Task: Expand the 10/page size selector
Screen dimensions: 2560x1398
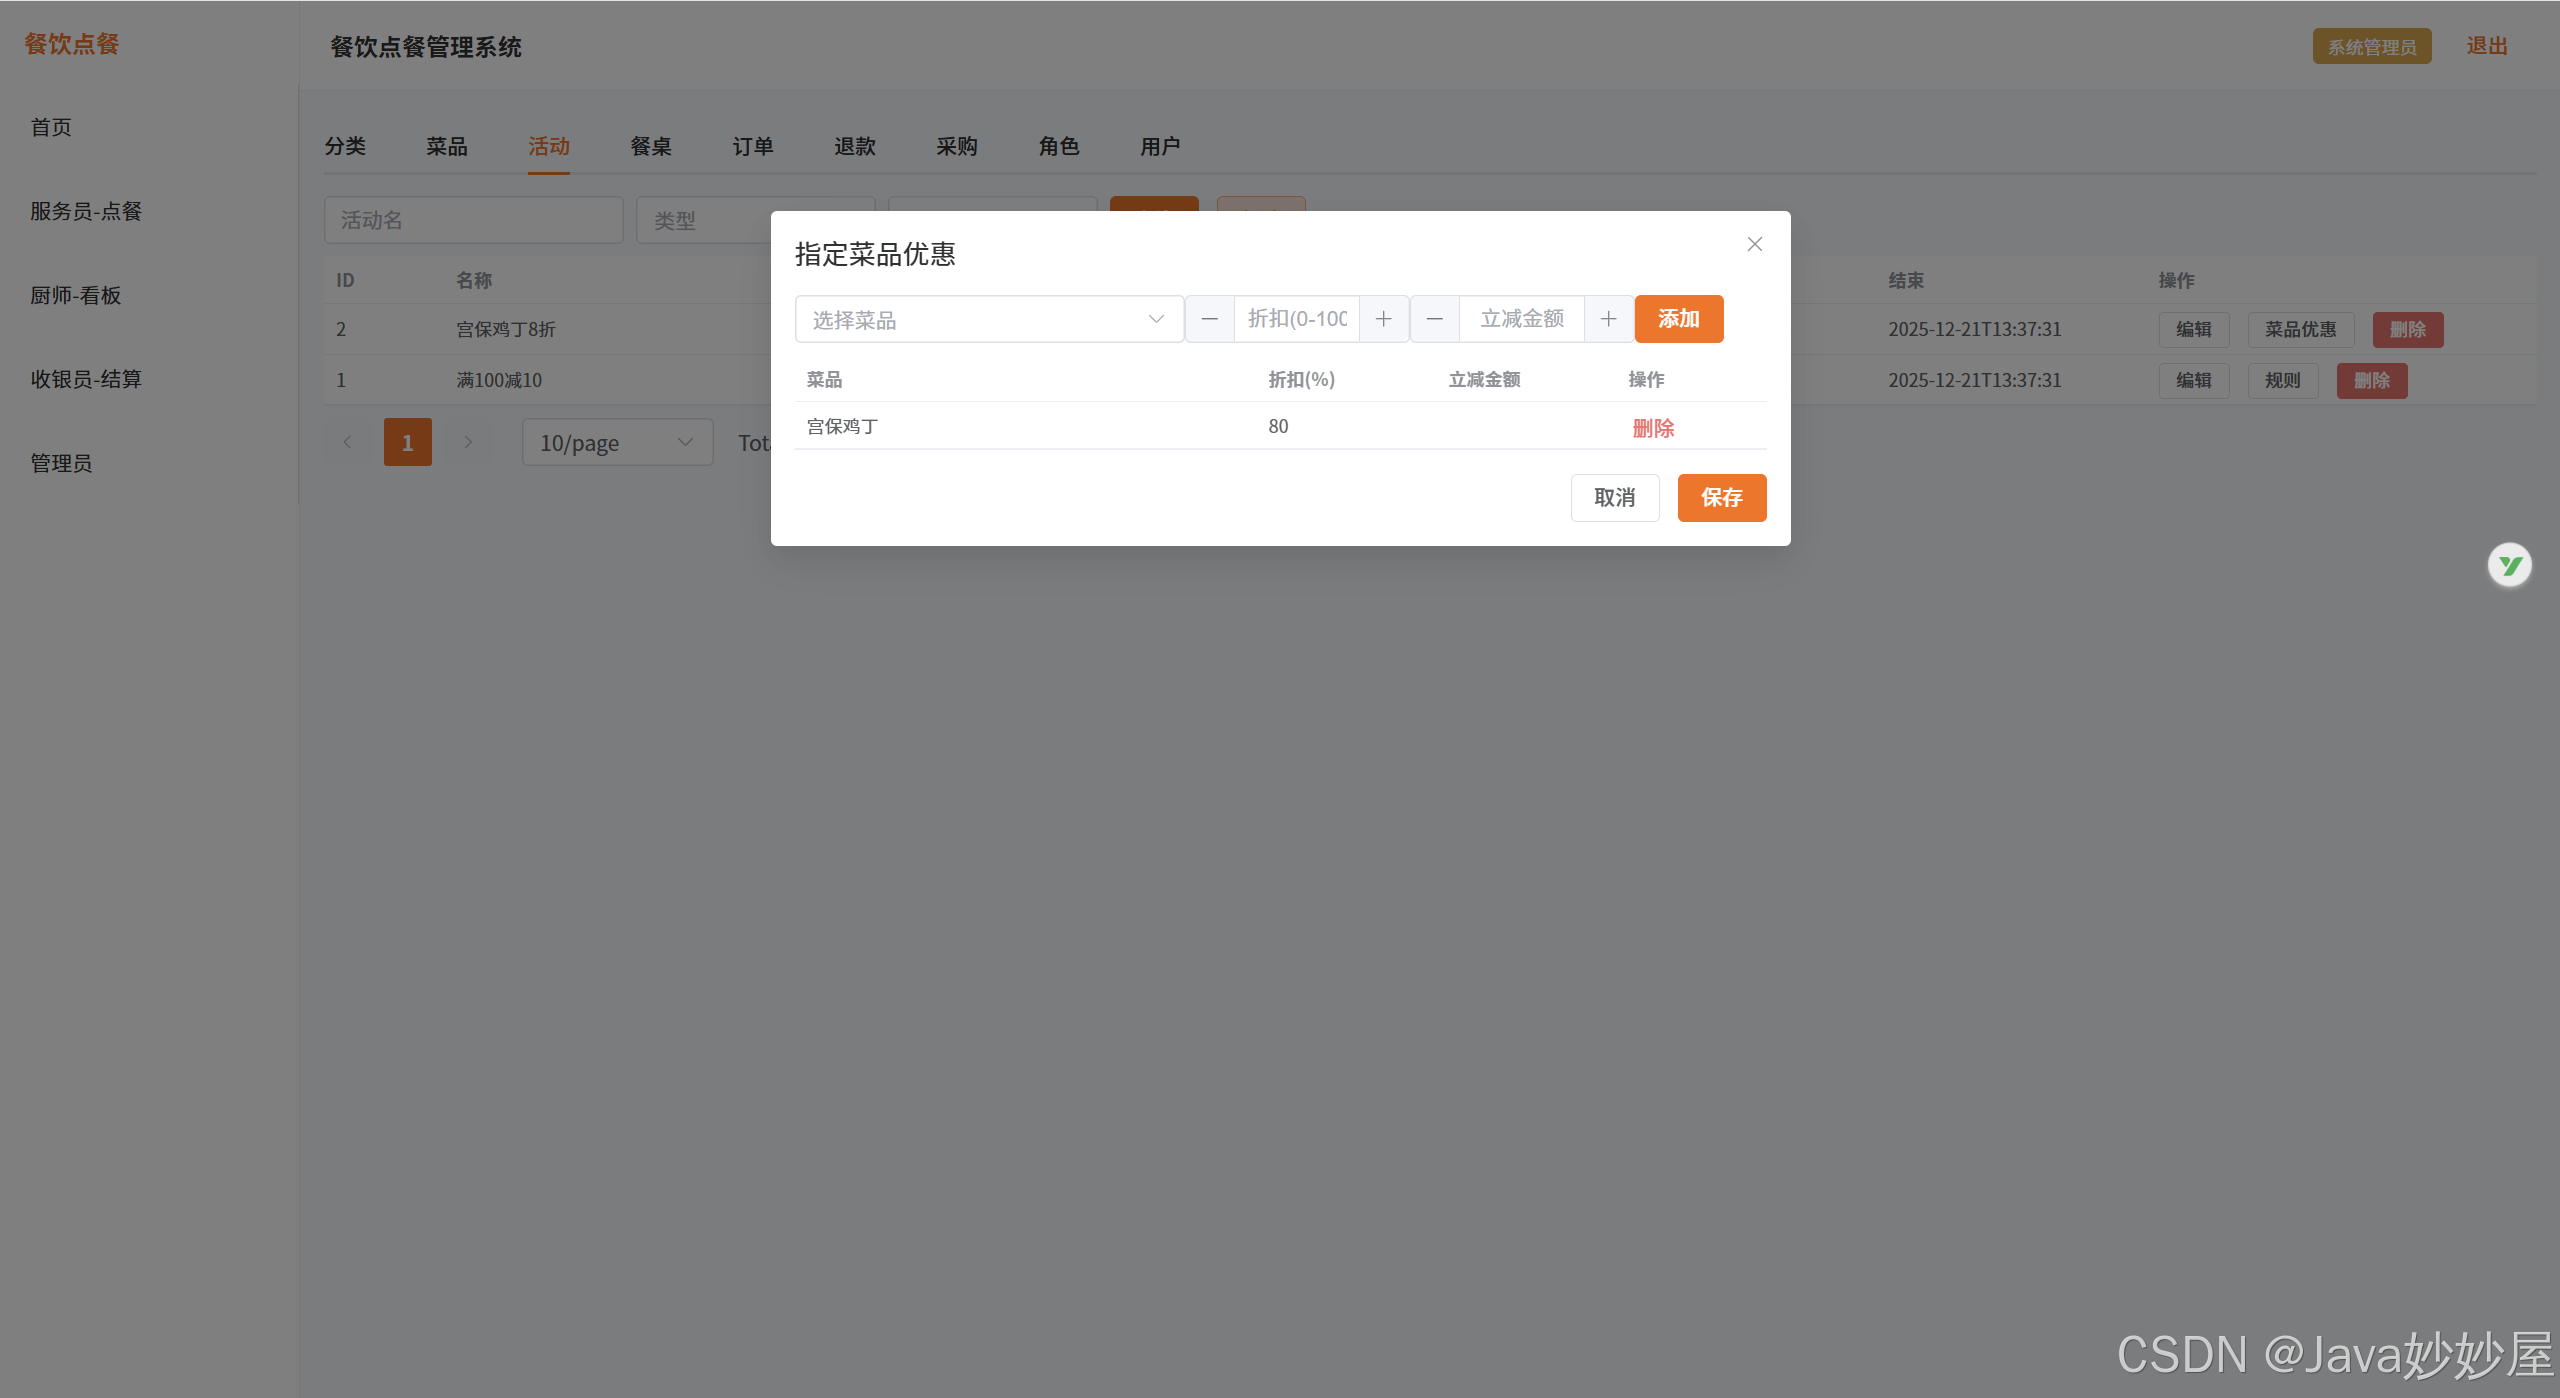Action: coord(617,442)
